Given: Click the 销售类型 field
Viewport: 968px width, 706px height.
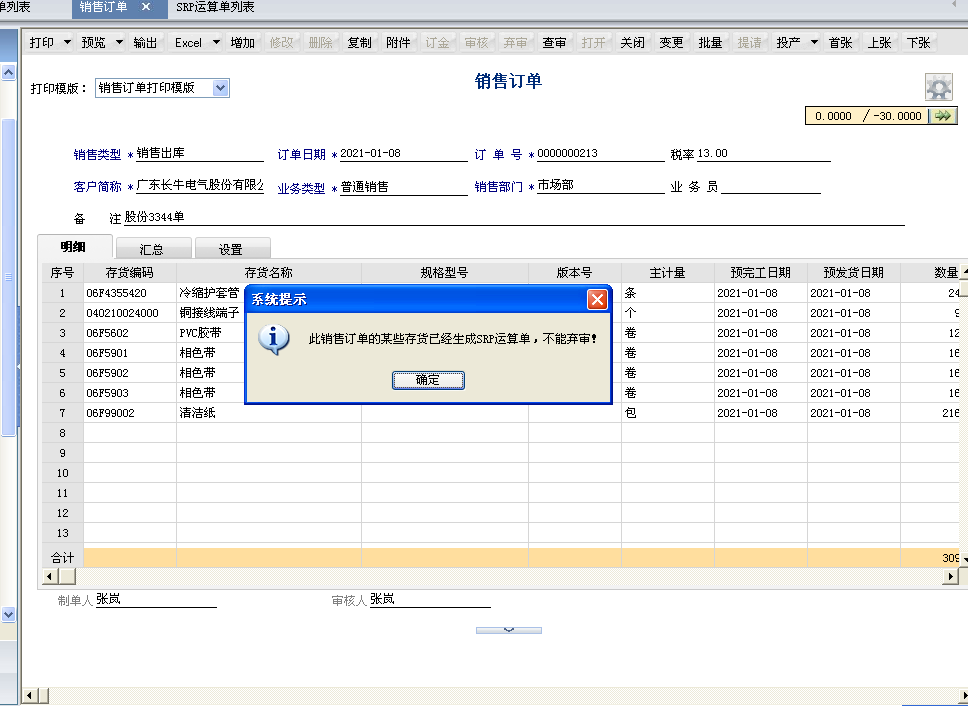Looking at the screenshot, I should click(199, 154).
